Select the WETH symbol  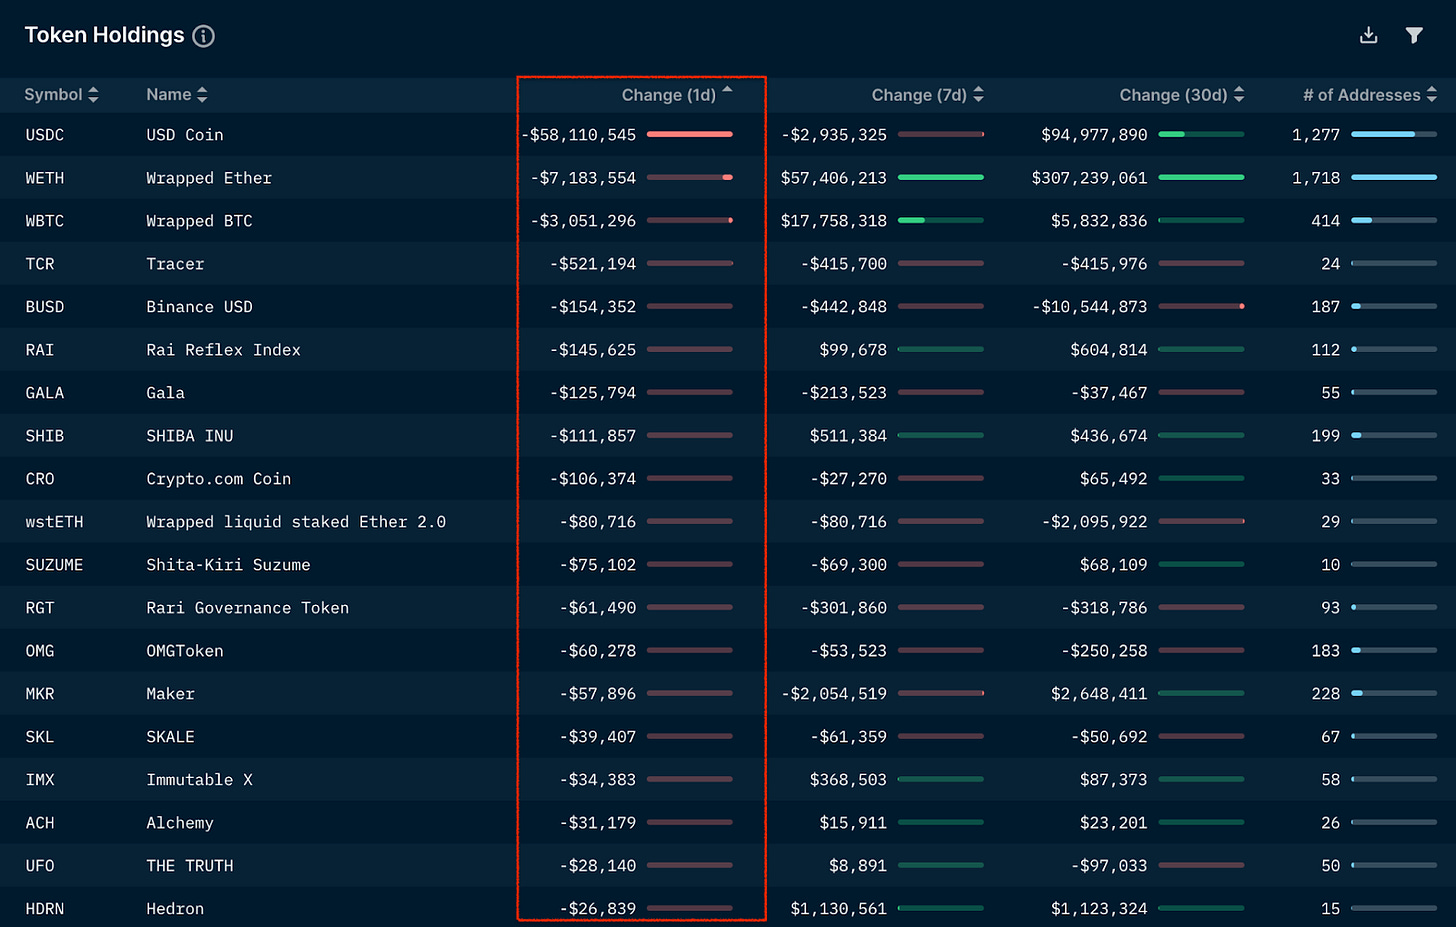tap(45, 178)
